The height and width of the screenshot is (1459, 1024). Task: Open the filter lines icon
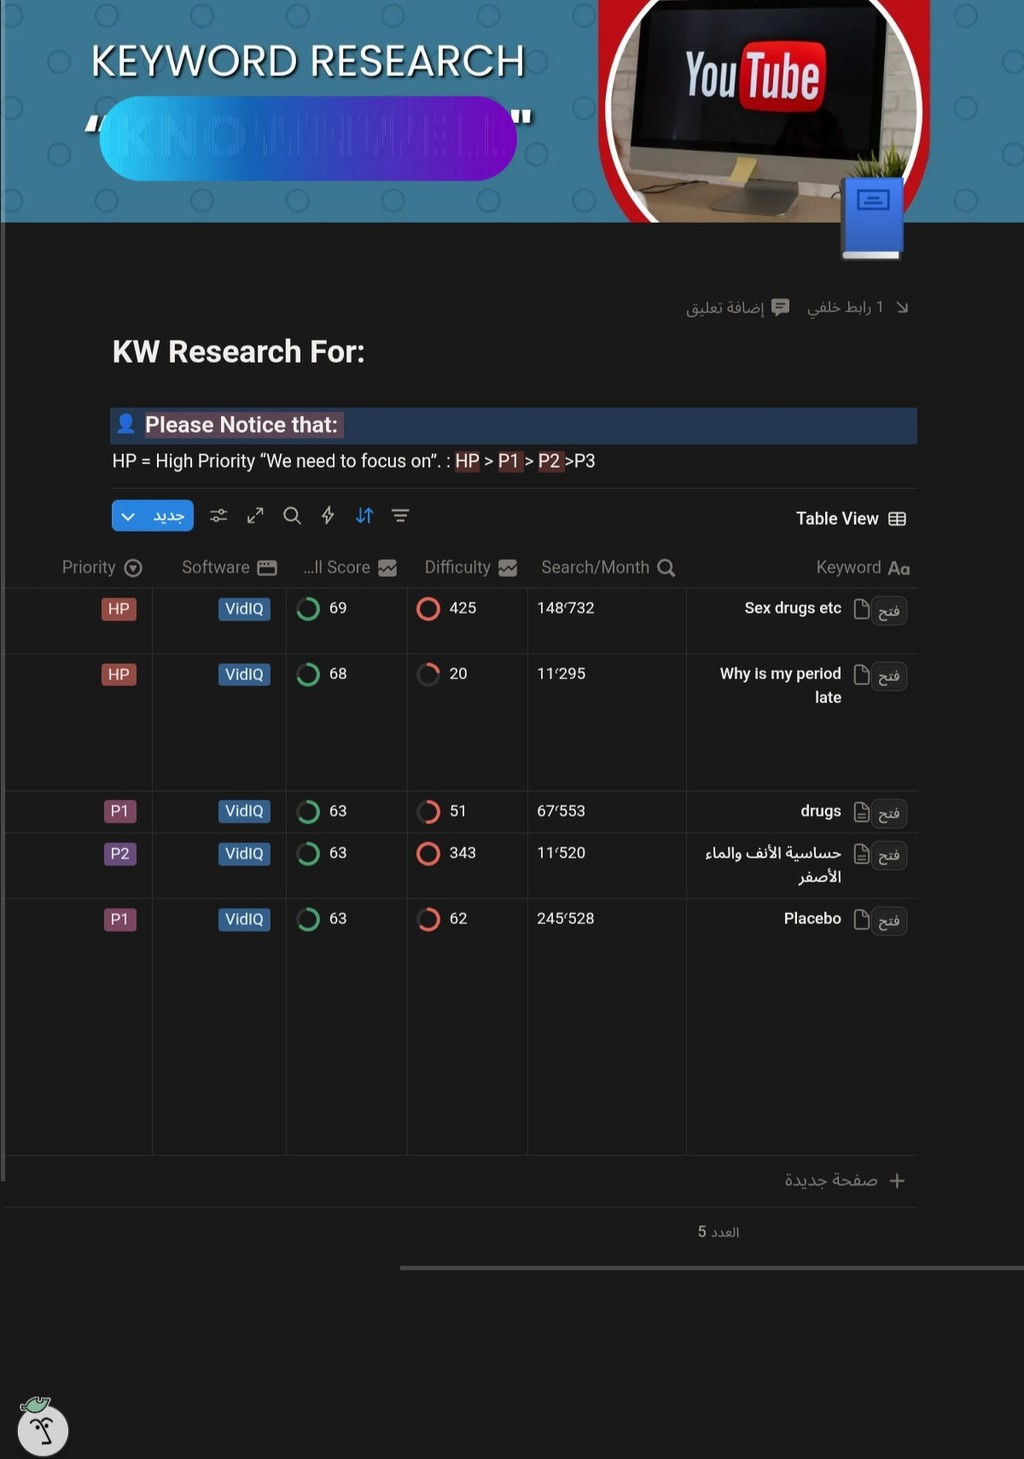click(x=400, y=516)
